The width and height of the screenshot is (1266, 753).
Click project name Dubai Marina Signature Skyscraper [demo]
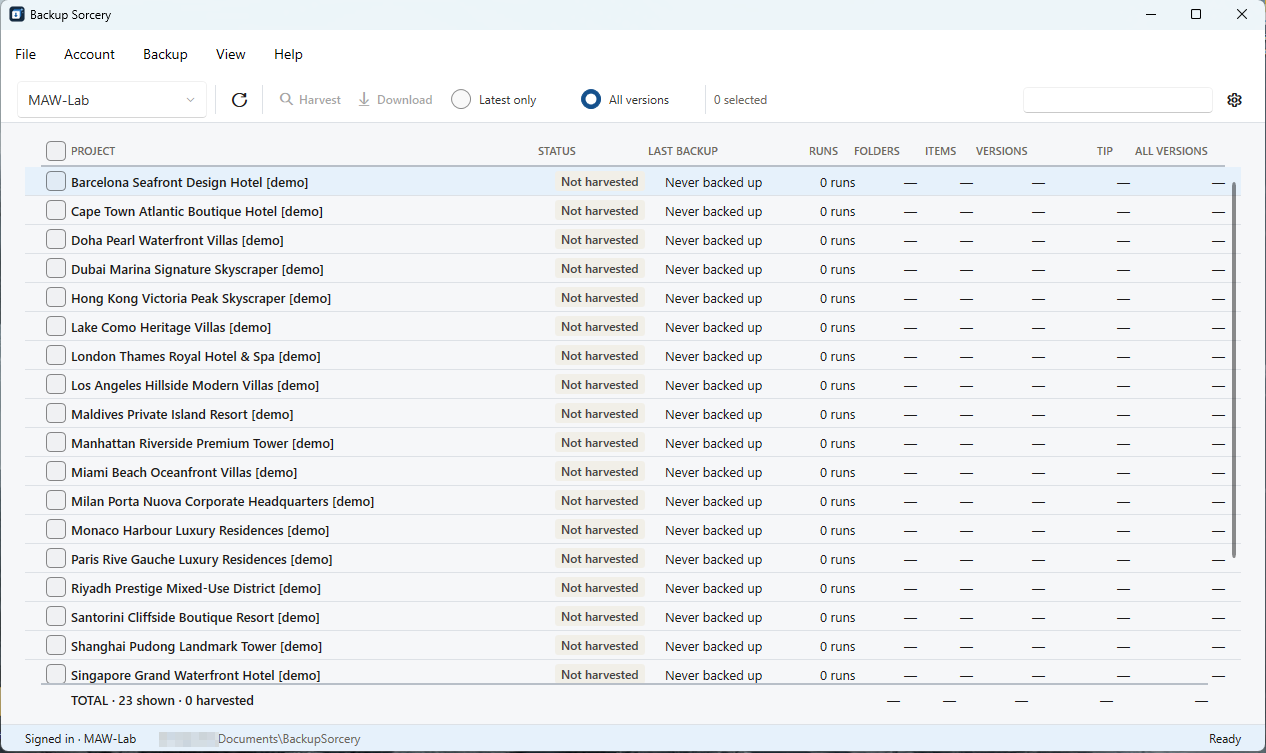[197, 269]
